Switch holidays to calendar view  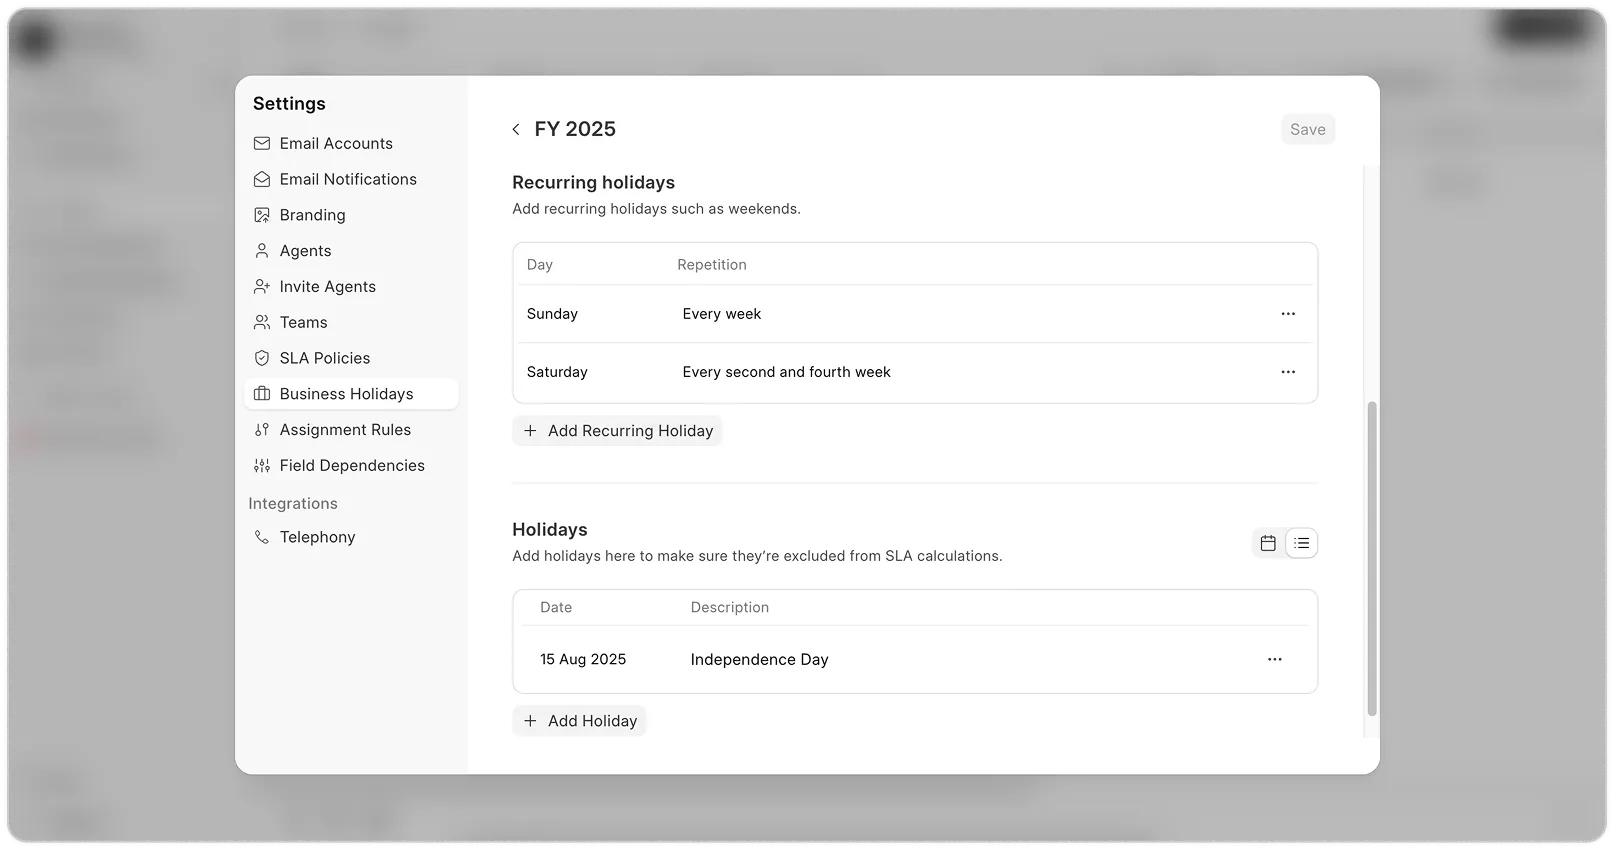pyautogui.click(x=1268, y=543)
